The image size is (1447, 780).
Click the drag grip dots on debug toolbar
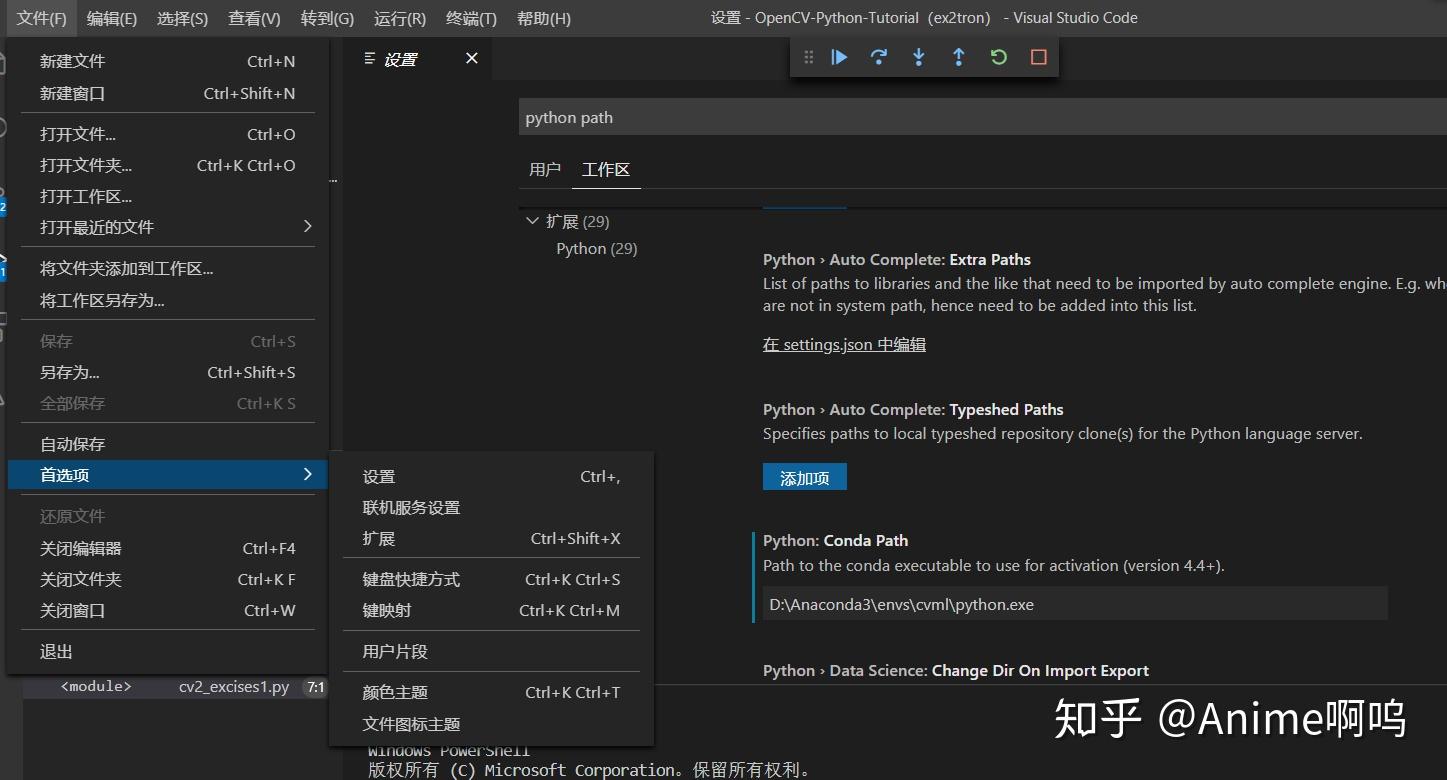pyautogui.click(x=808, y=57)
